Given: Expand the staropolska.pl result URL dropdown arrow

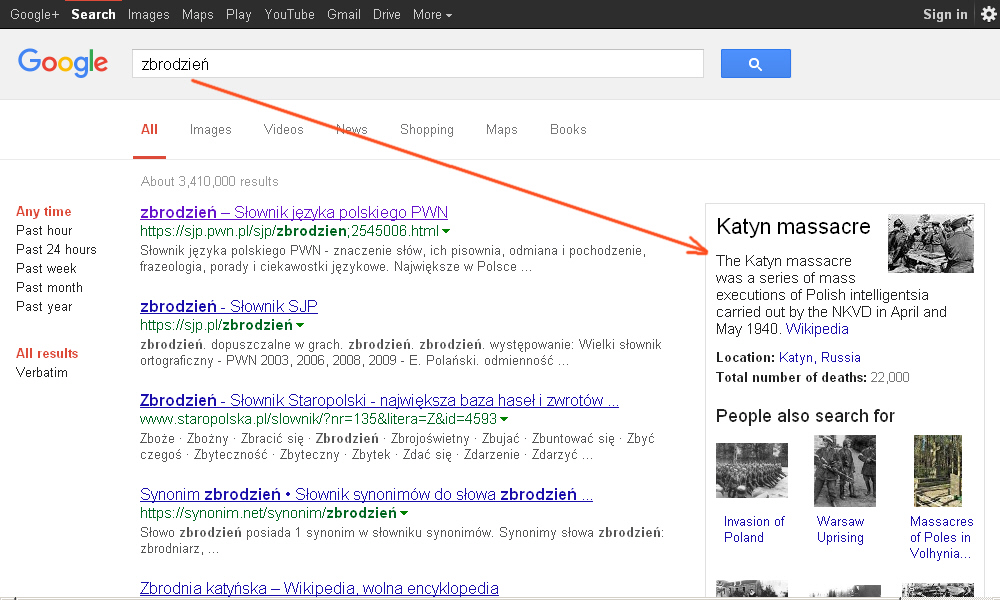Looking at the screenshot, I should pos(504,420).
